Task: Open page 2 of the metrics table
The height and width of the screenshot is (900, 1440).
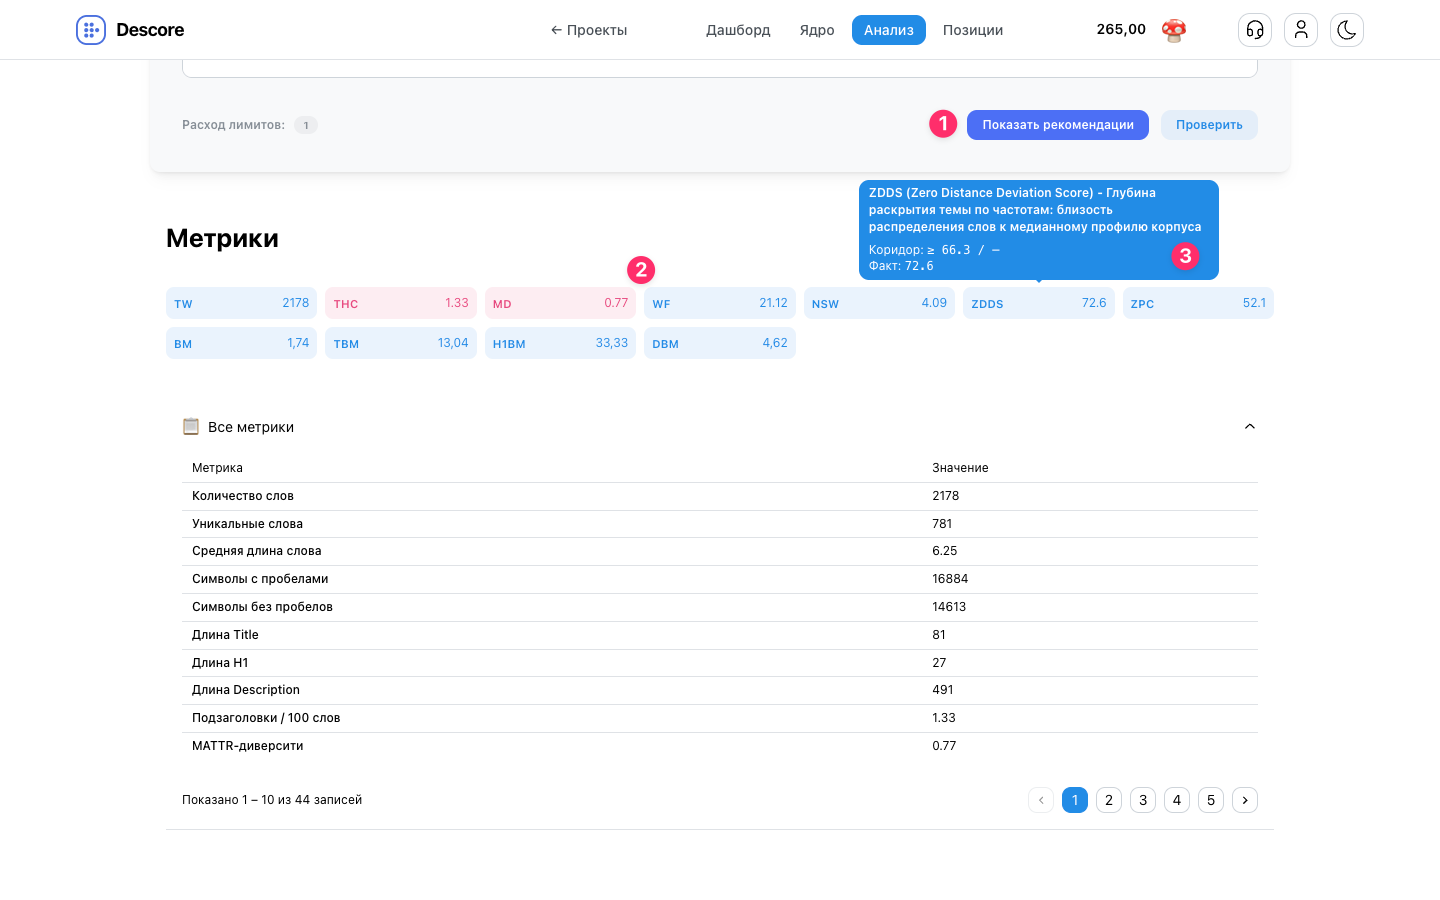Action: [x=1109, y=800]
